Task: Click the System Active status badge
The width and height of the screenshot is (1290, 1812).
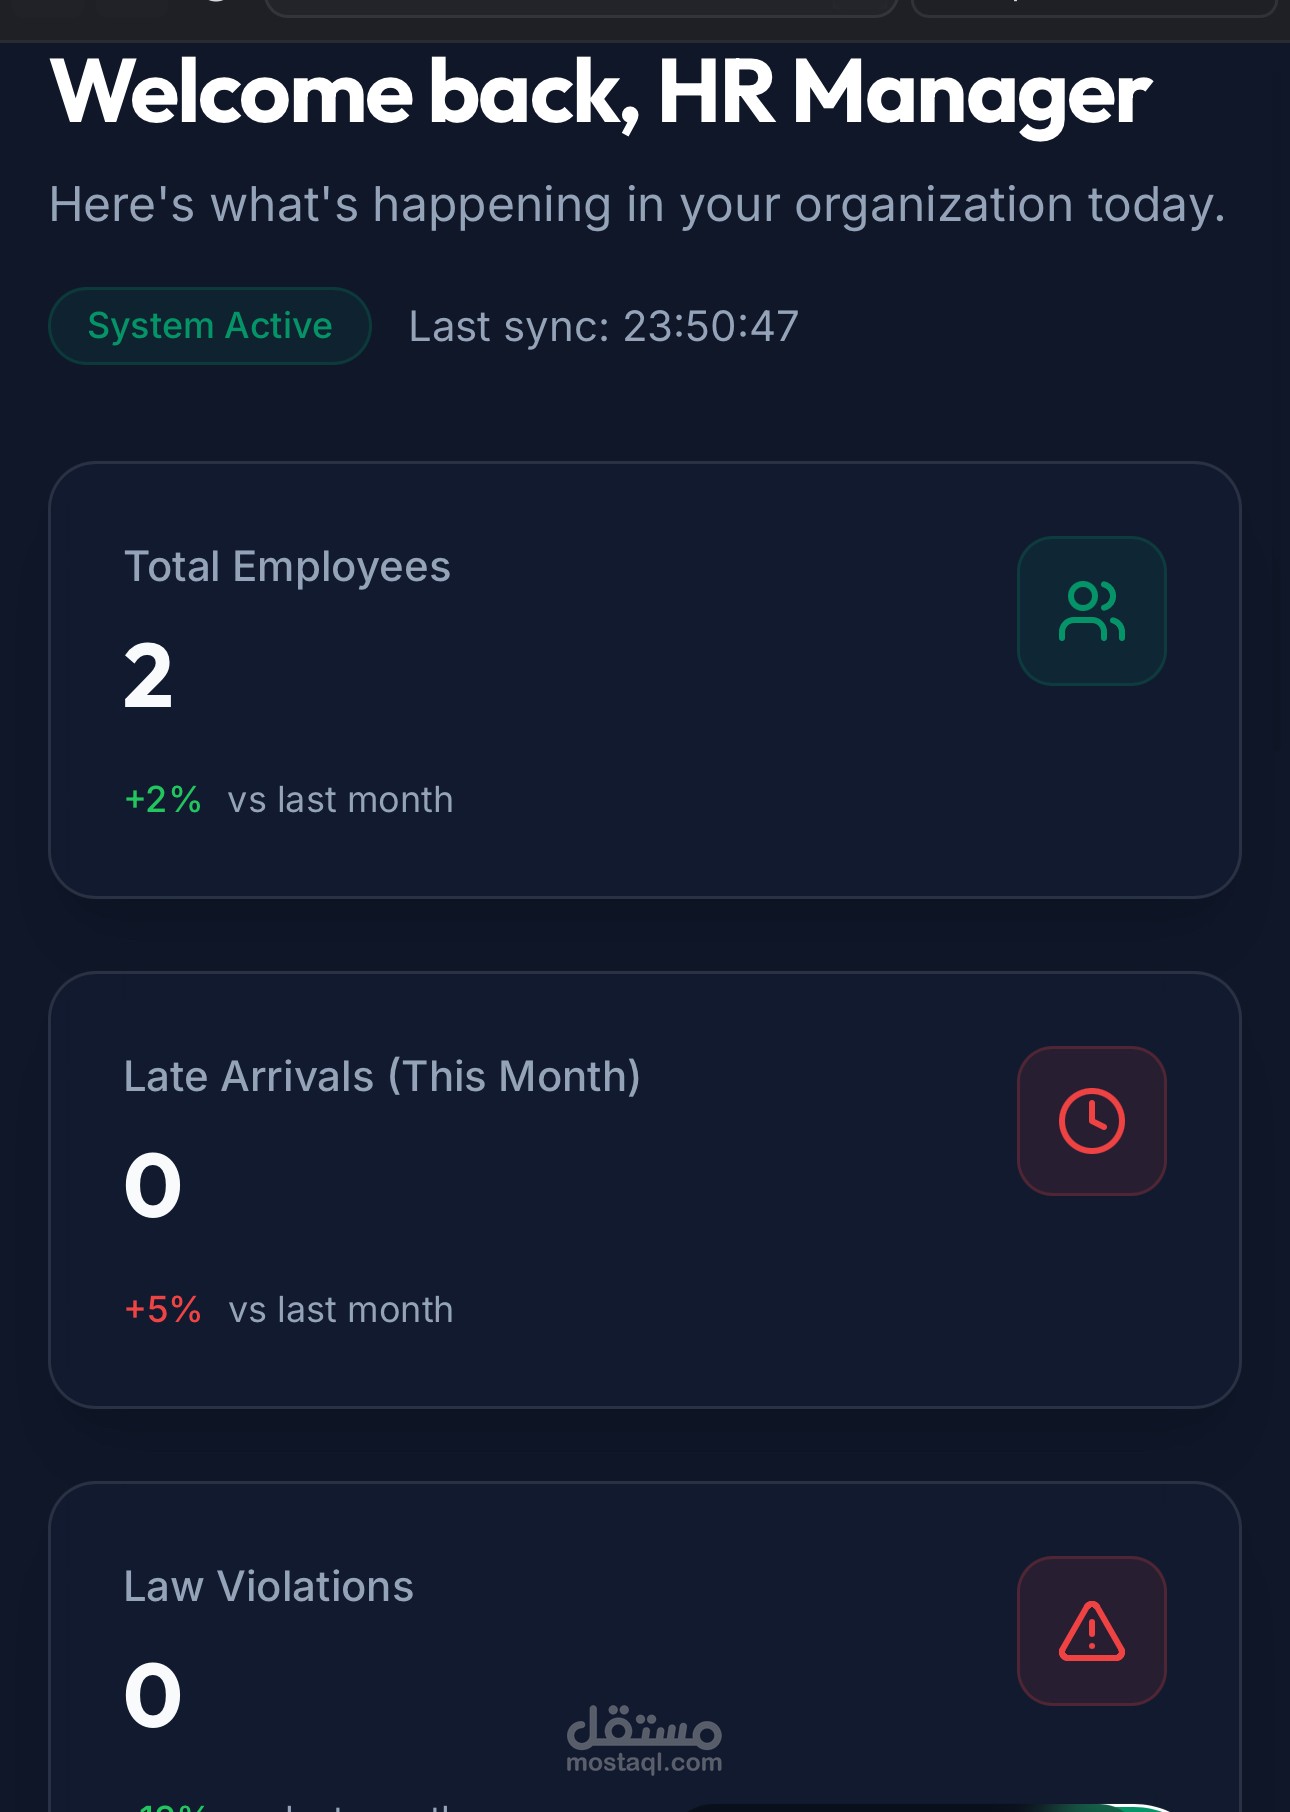Action: [x=210, y=326]
